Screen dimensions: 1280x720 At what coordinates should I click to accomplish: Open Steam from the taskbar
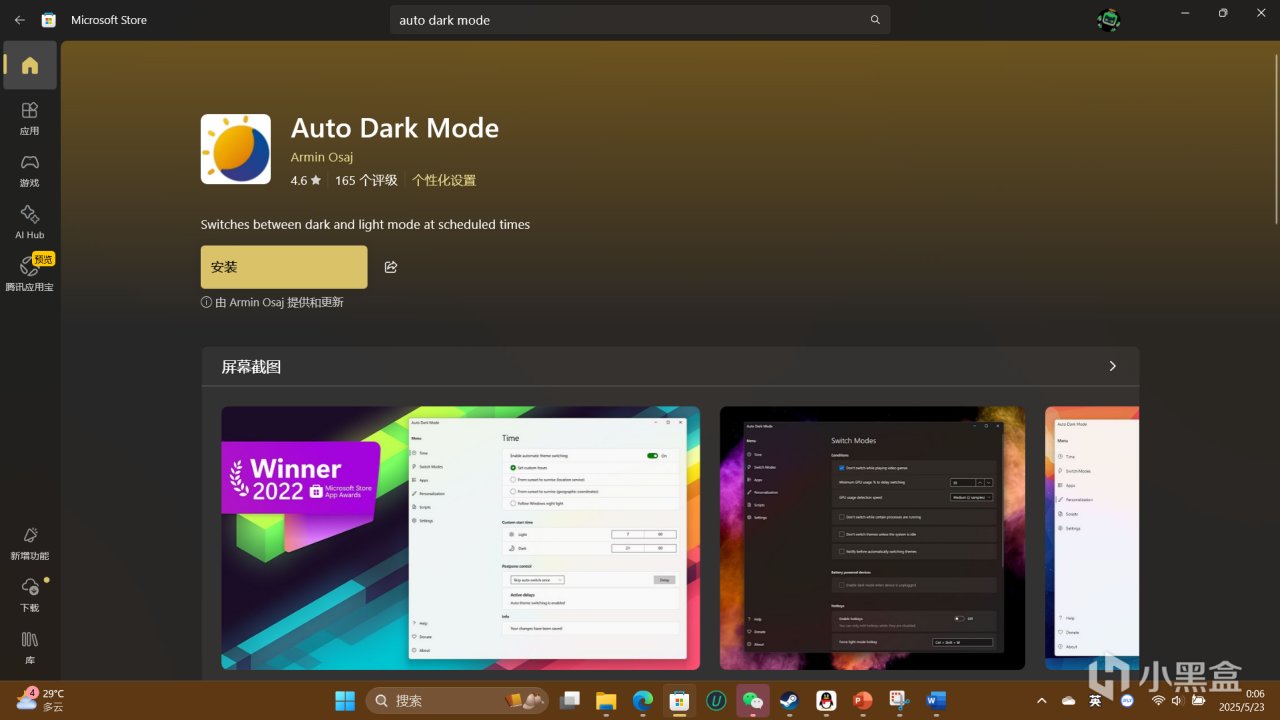tap(789, 700)
